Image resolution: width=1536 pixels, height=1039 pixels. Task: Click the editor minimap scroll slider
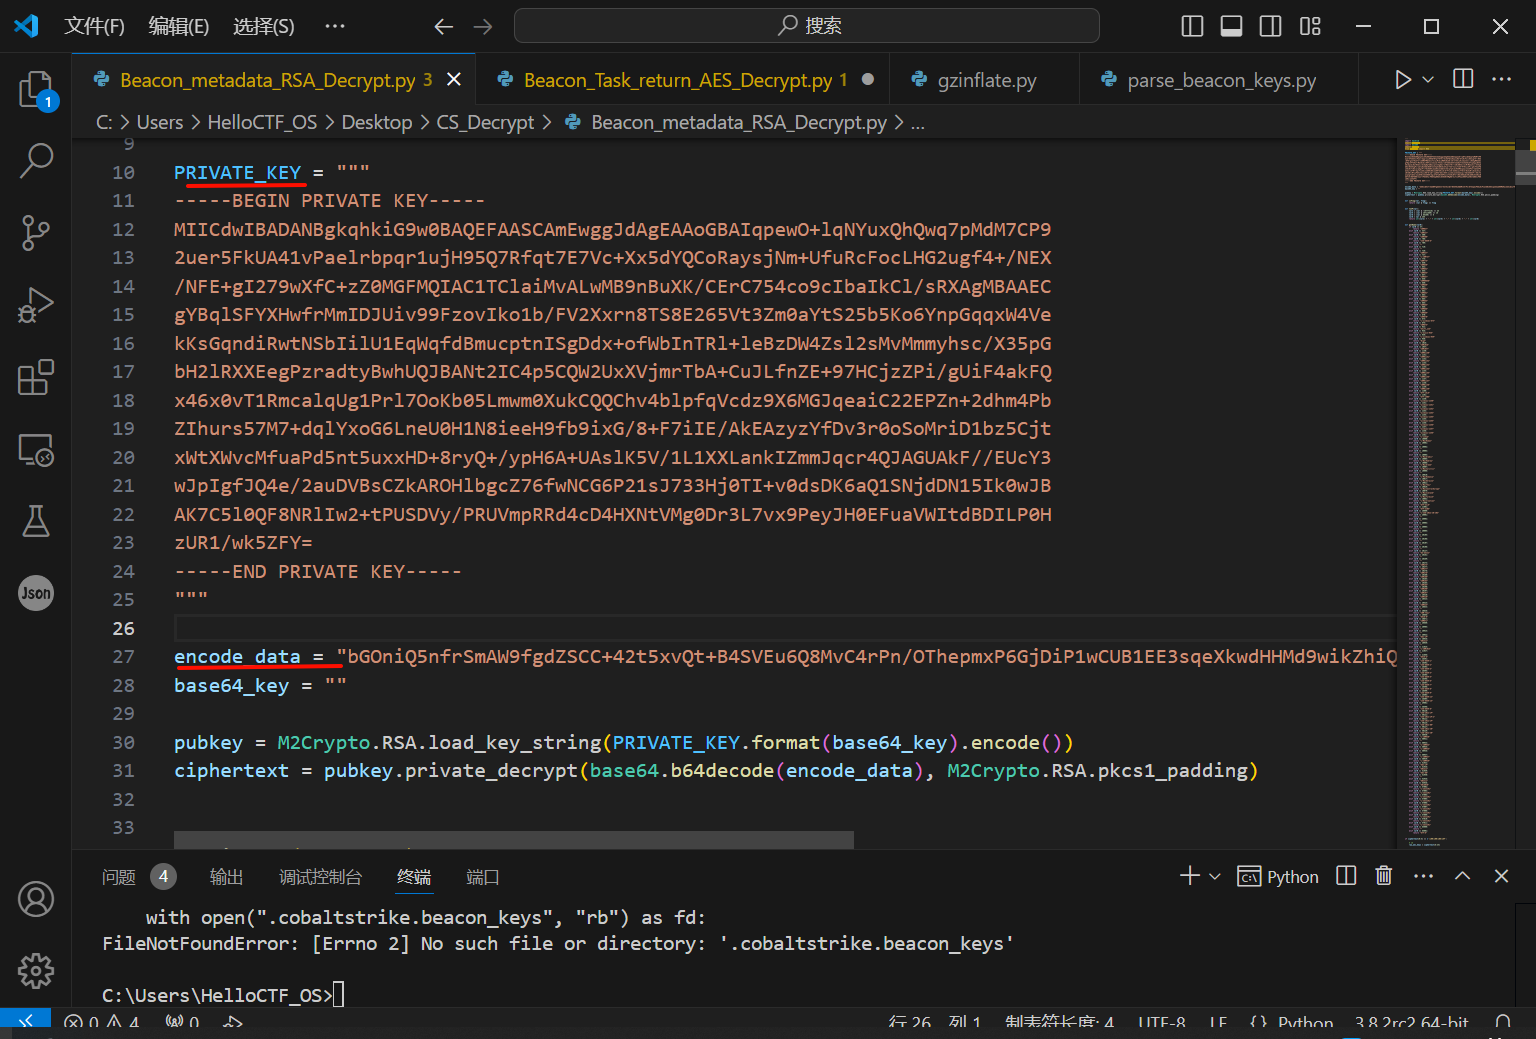1525,165
